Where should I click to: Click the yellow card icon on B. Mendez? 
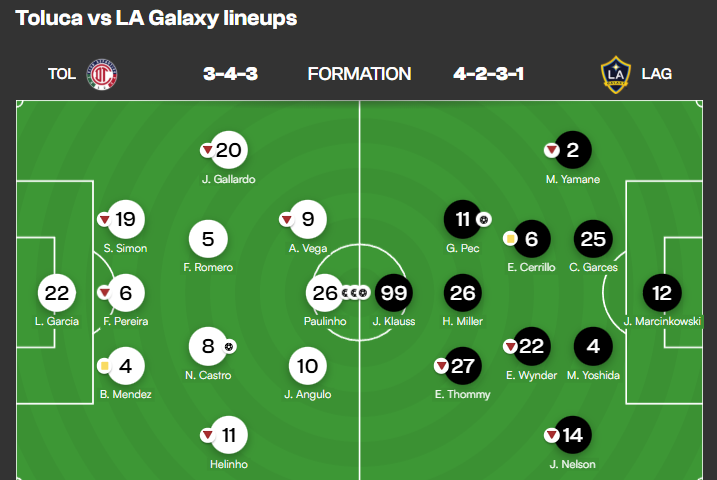click(104, 366)
